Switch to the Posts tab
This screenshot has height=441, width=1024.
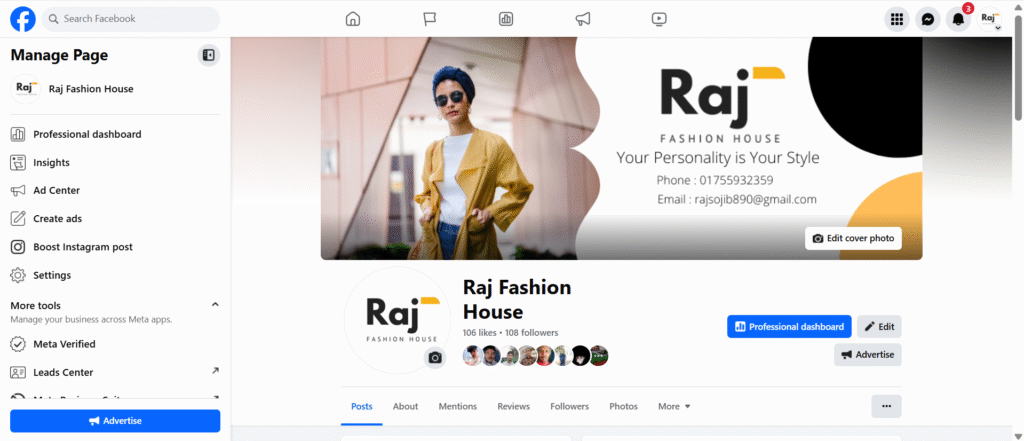point(362,406)
